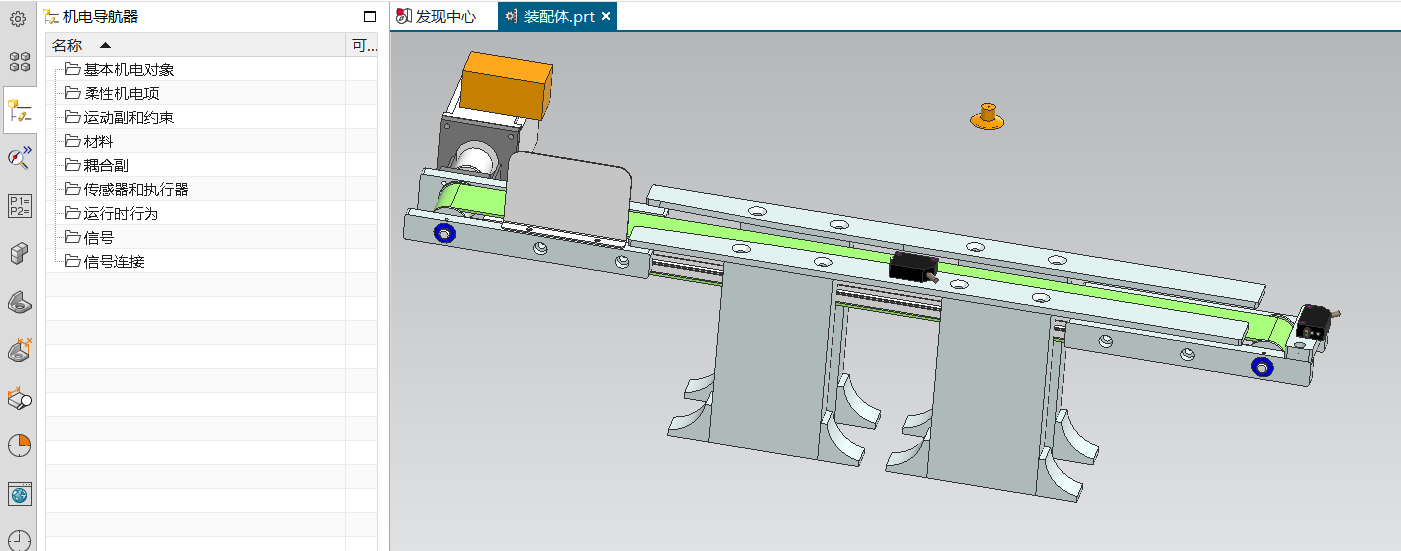Open the web browser globe icon
The image size is (1401, 551).
pos(19,494)
